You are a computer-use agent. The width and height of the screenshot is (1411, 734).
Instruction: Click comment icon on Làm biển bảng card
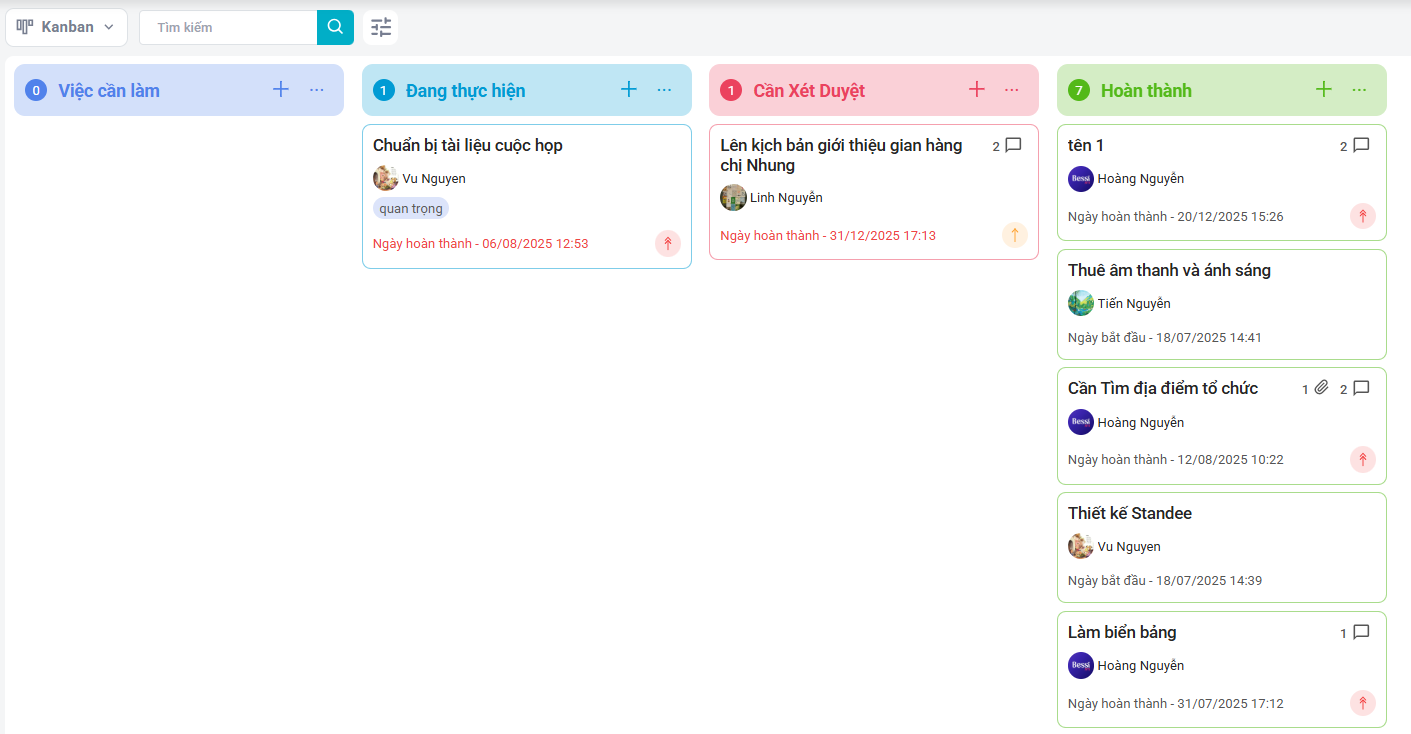pyautogui.click(x=1360, y=632)
